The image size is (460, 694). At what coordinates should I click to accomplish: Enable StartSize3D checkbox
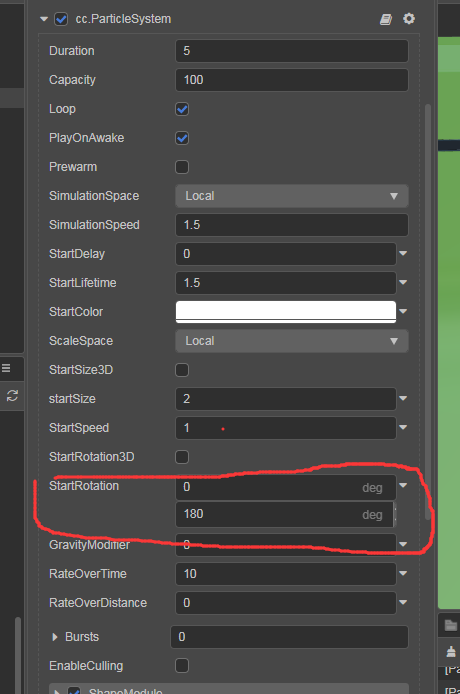(x=182, y=370)
